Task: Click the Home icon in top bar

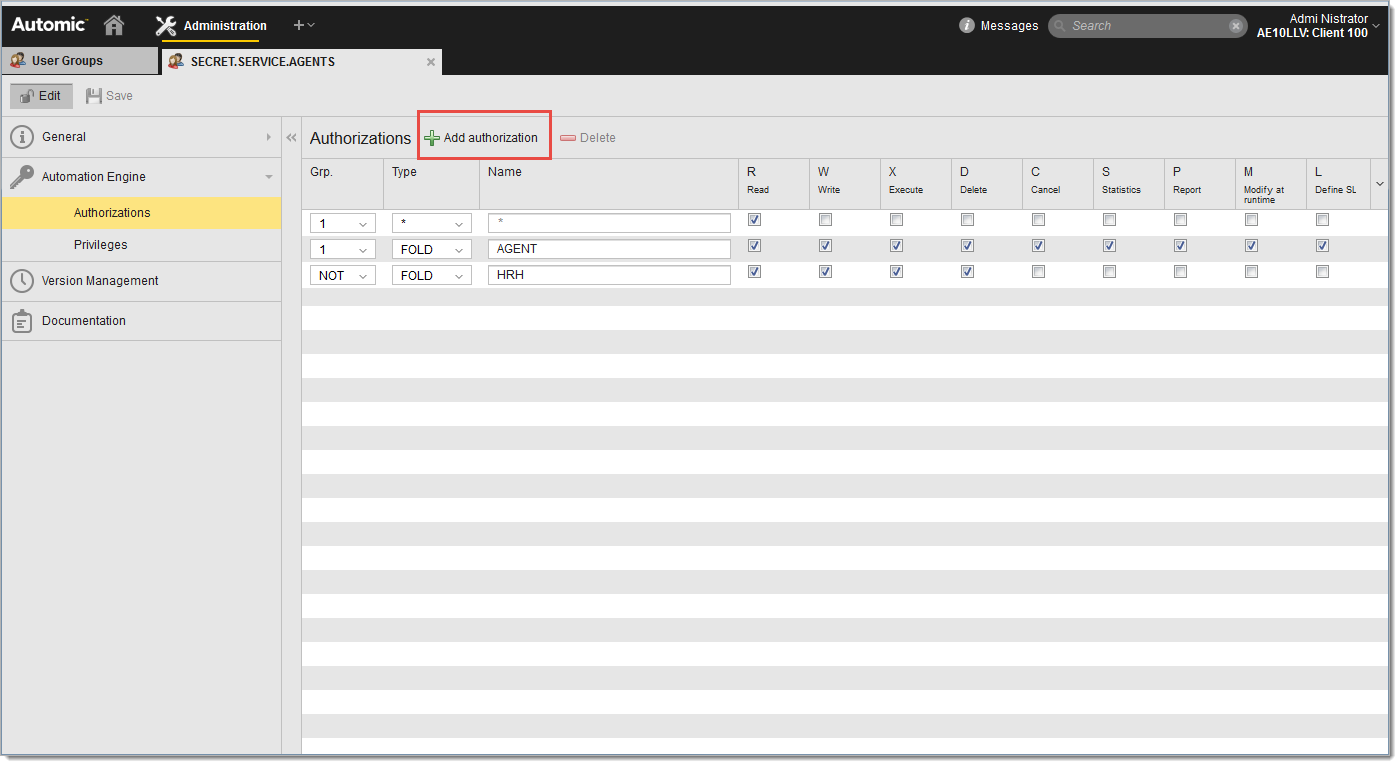Action: coord(114,25)
